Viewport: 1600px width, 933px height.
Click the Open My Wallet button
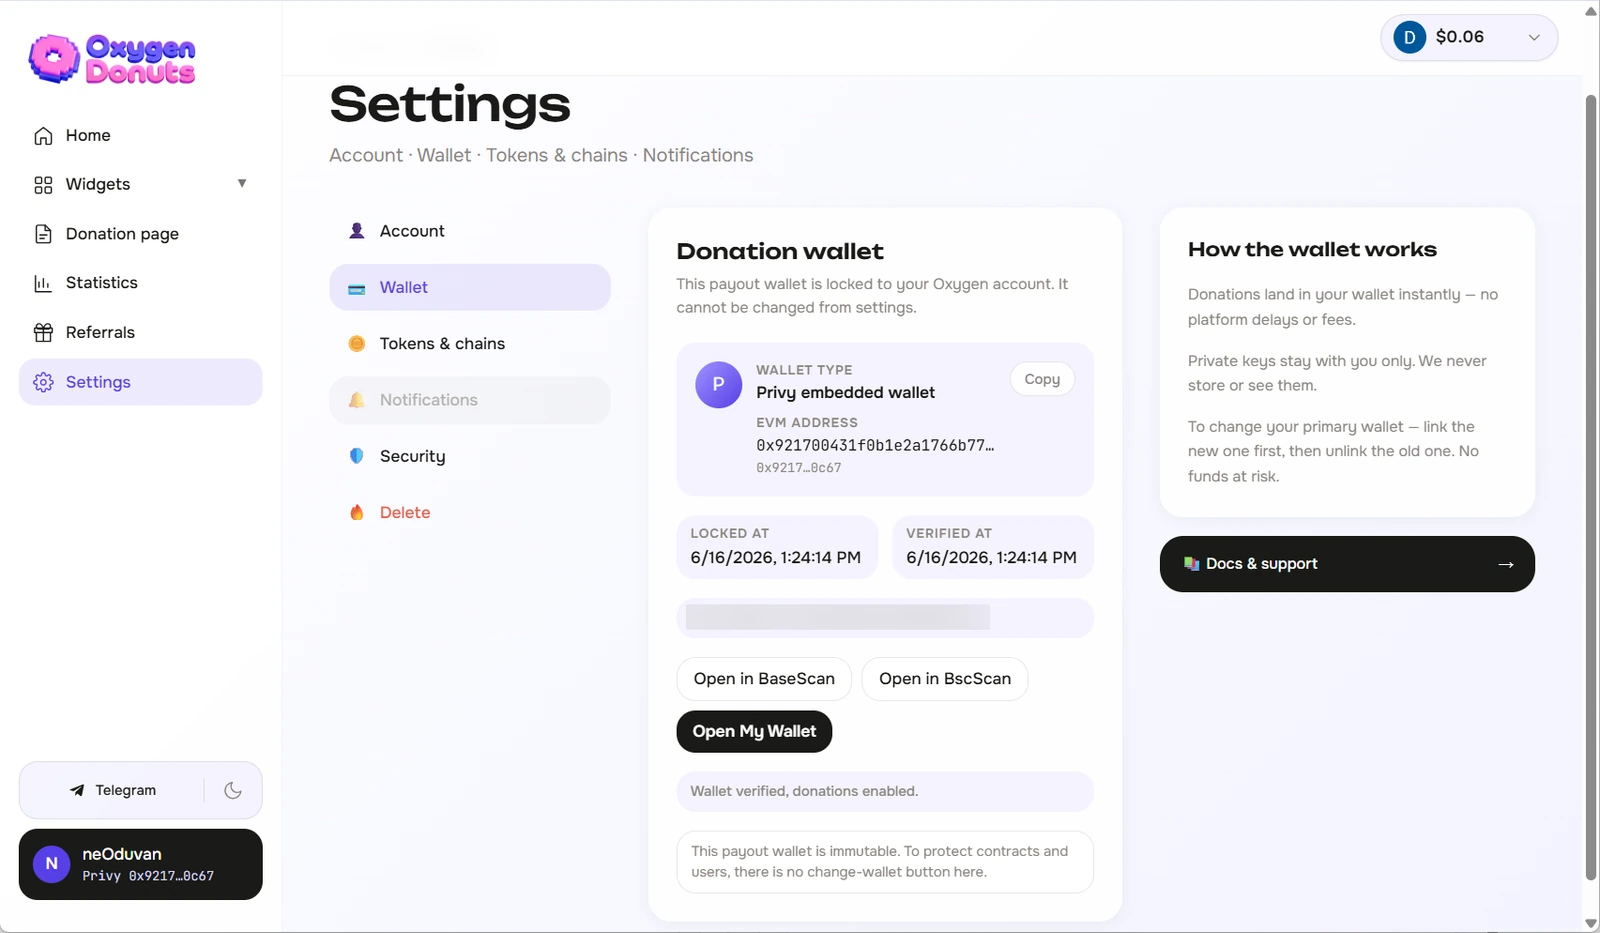tap(755, 732)
